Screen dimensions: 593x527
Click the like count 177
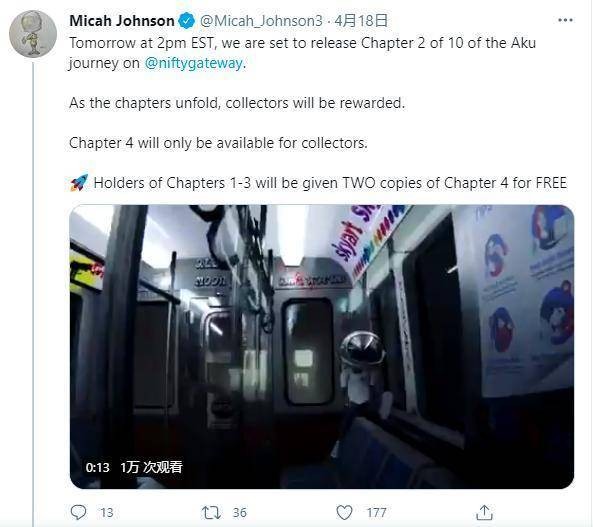(377, 513)
